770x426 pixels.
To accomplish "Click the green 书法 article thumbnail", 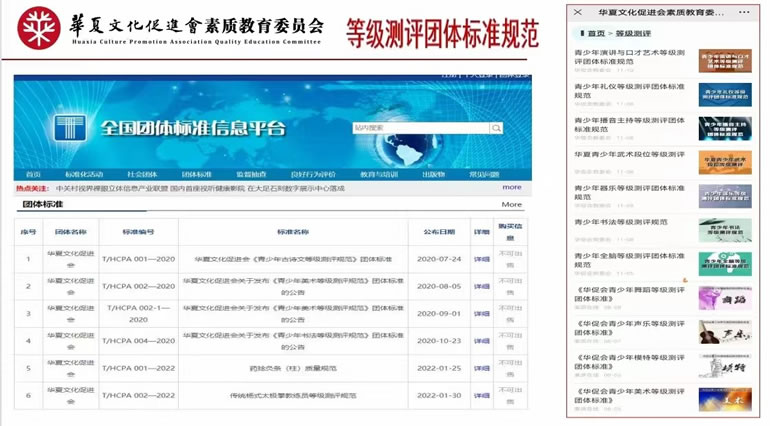I will (725, 230).
